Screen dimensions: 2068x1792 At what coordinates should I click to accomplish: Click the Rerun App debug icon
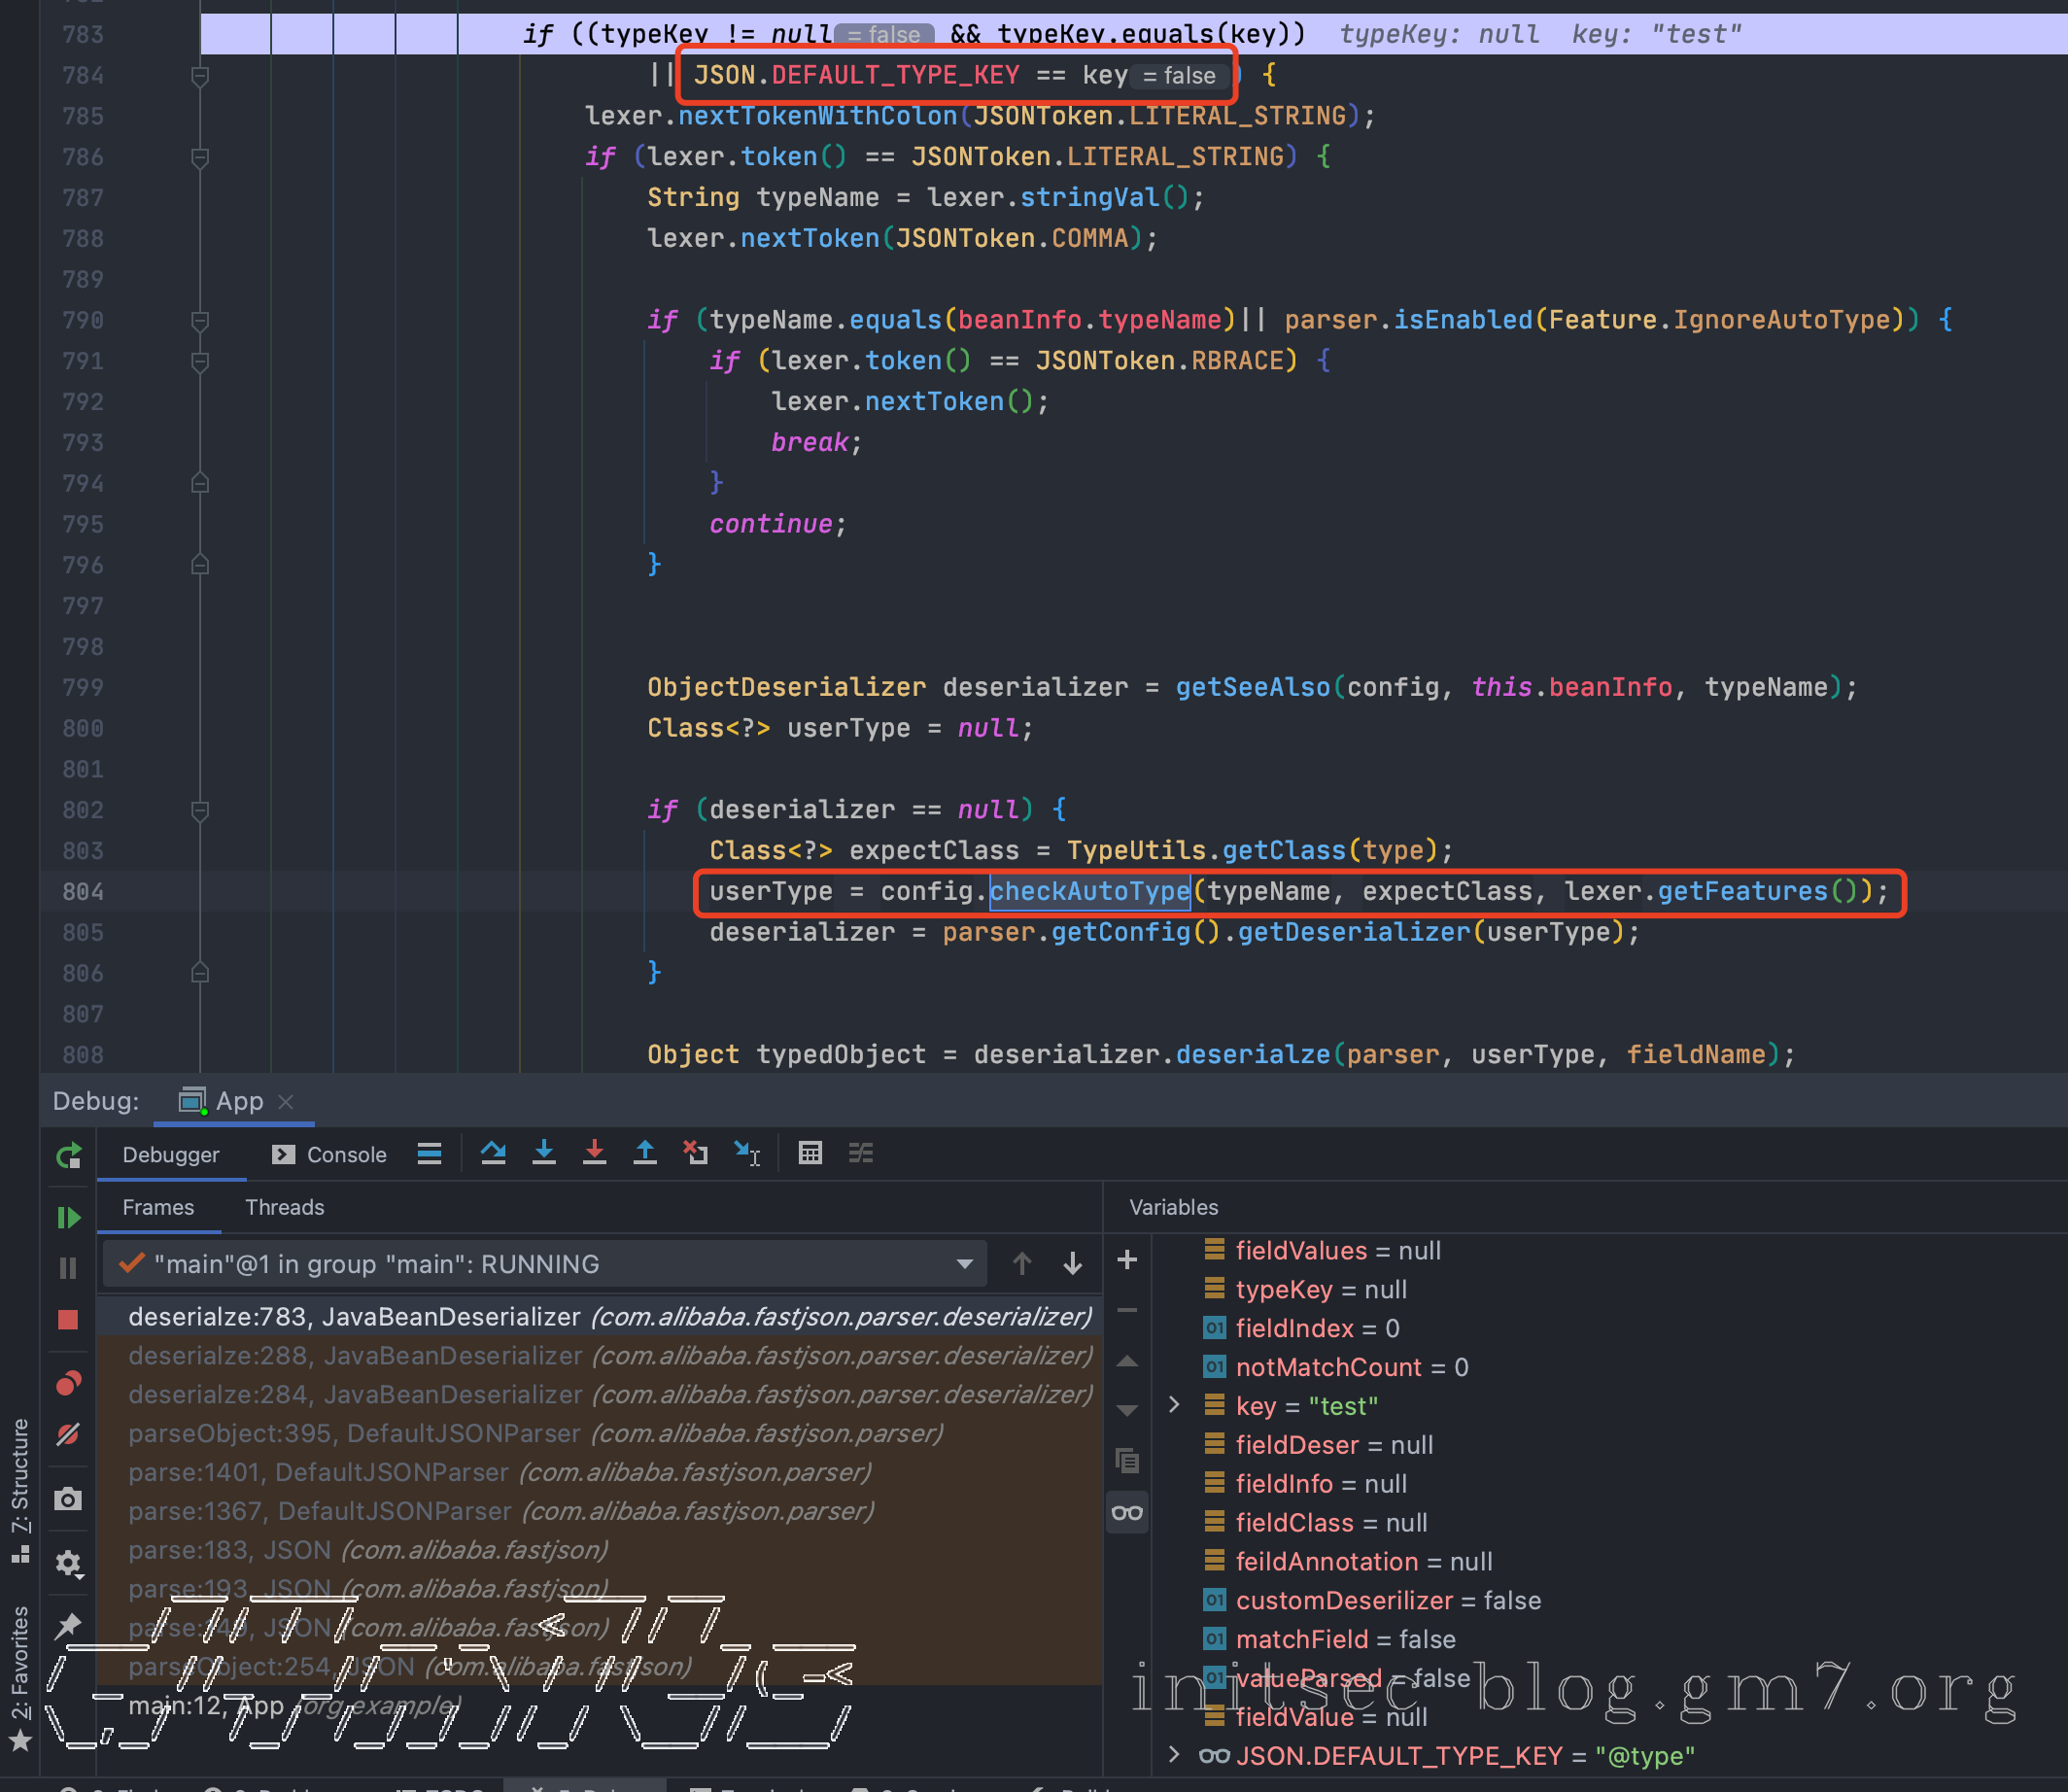point(68,1156)
